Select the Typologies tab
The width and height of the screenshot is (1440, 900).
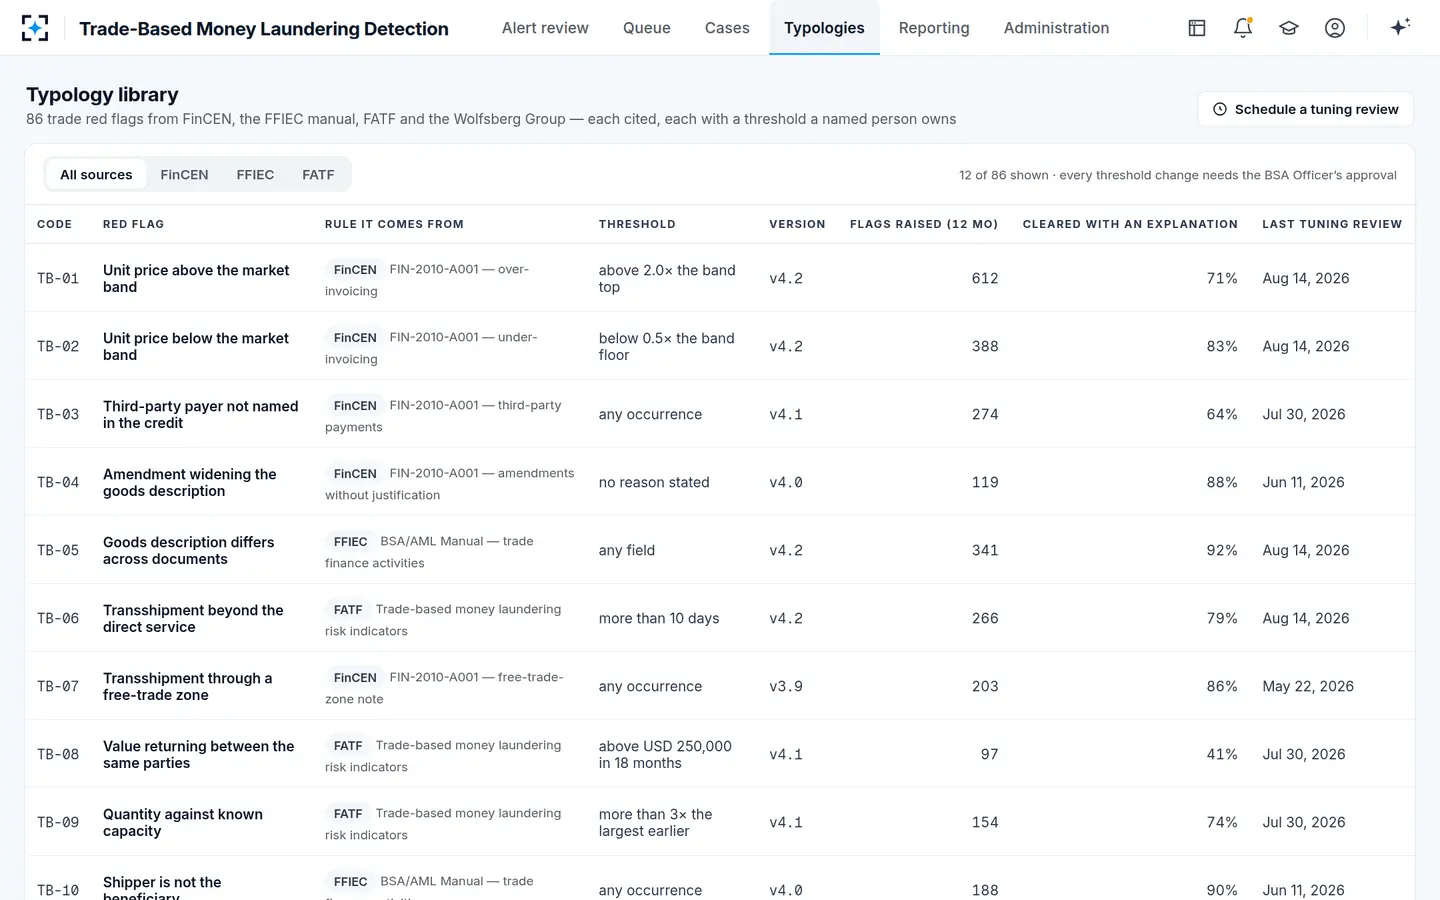(x=824, y=28)
